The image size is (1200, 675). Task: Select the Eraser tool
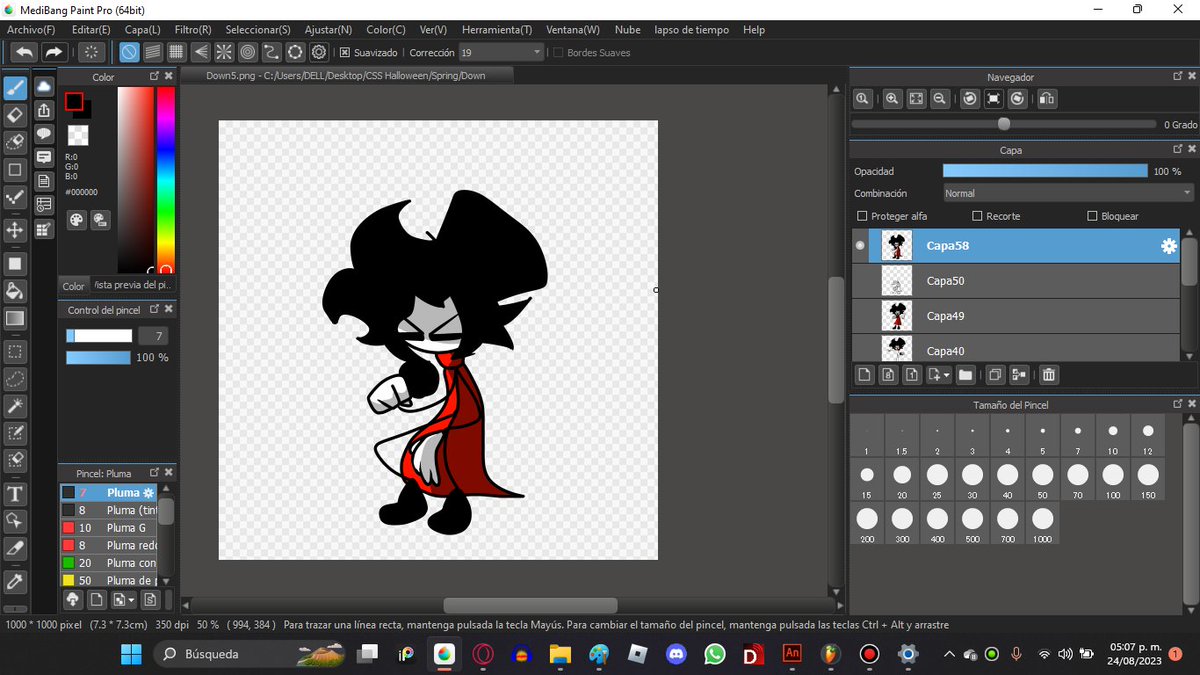[x=15, y=114]
